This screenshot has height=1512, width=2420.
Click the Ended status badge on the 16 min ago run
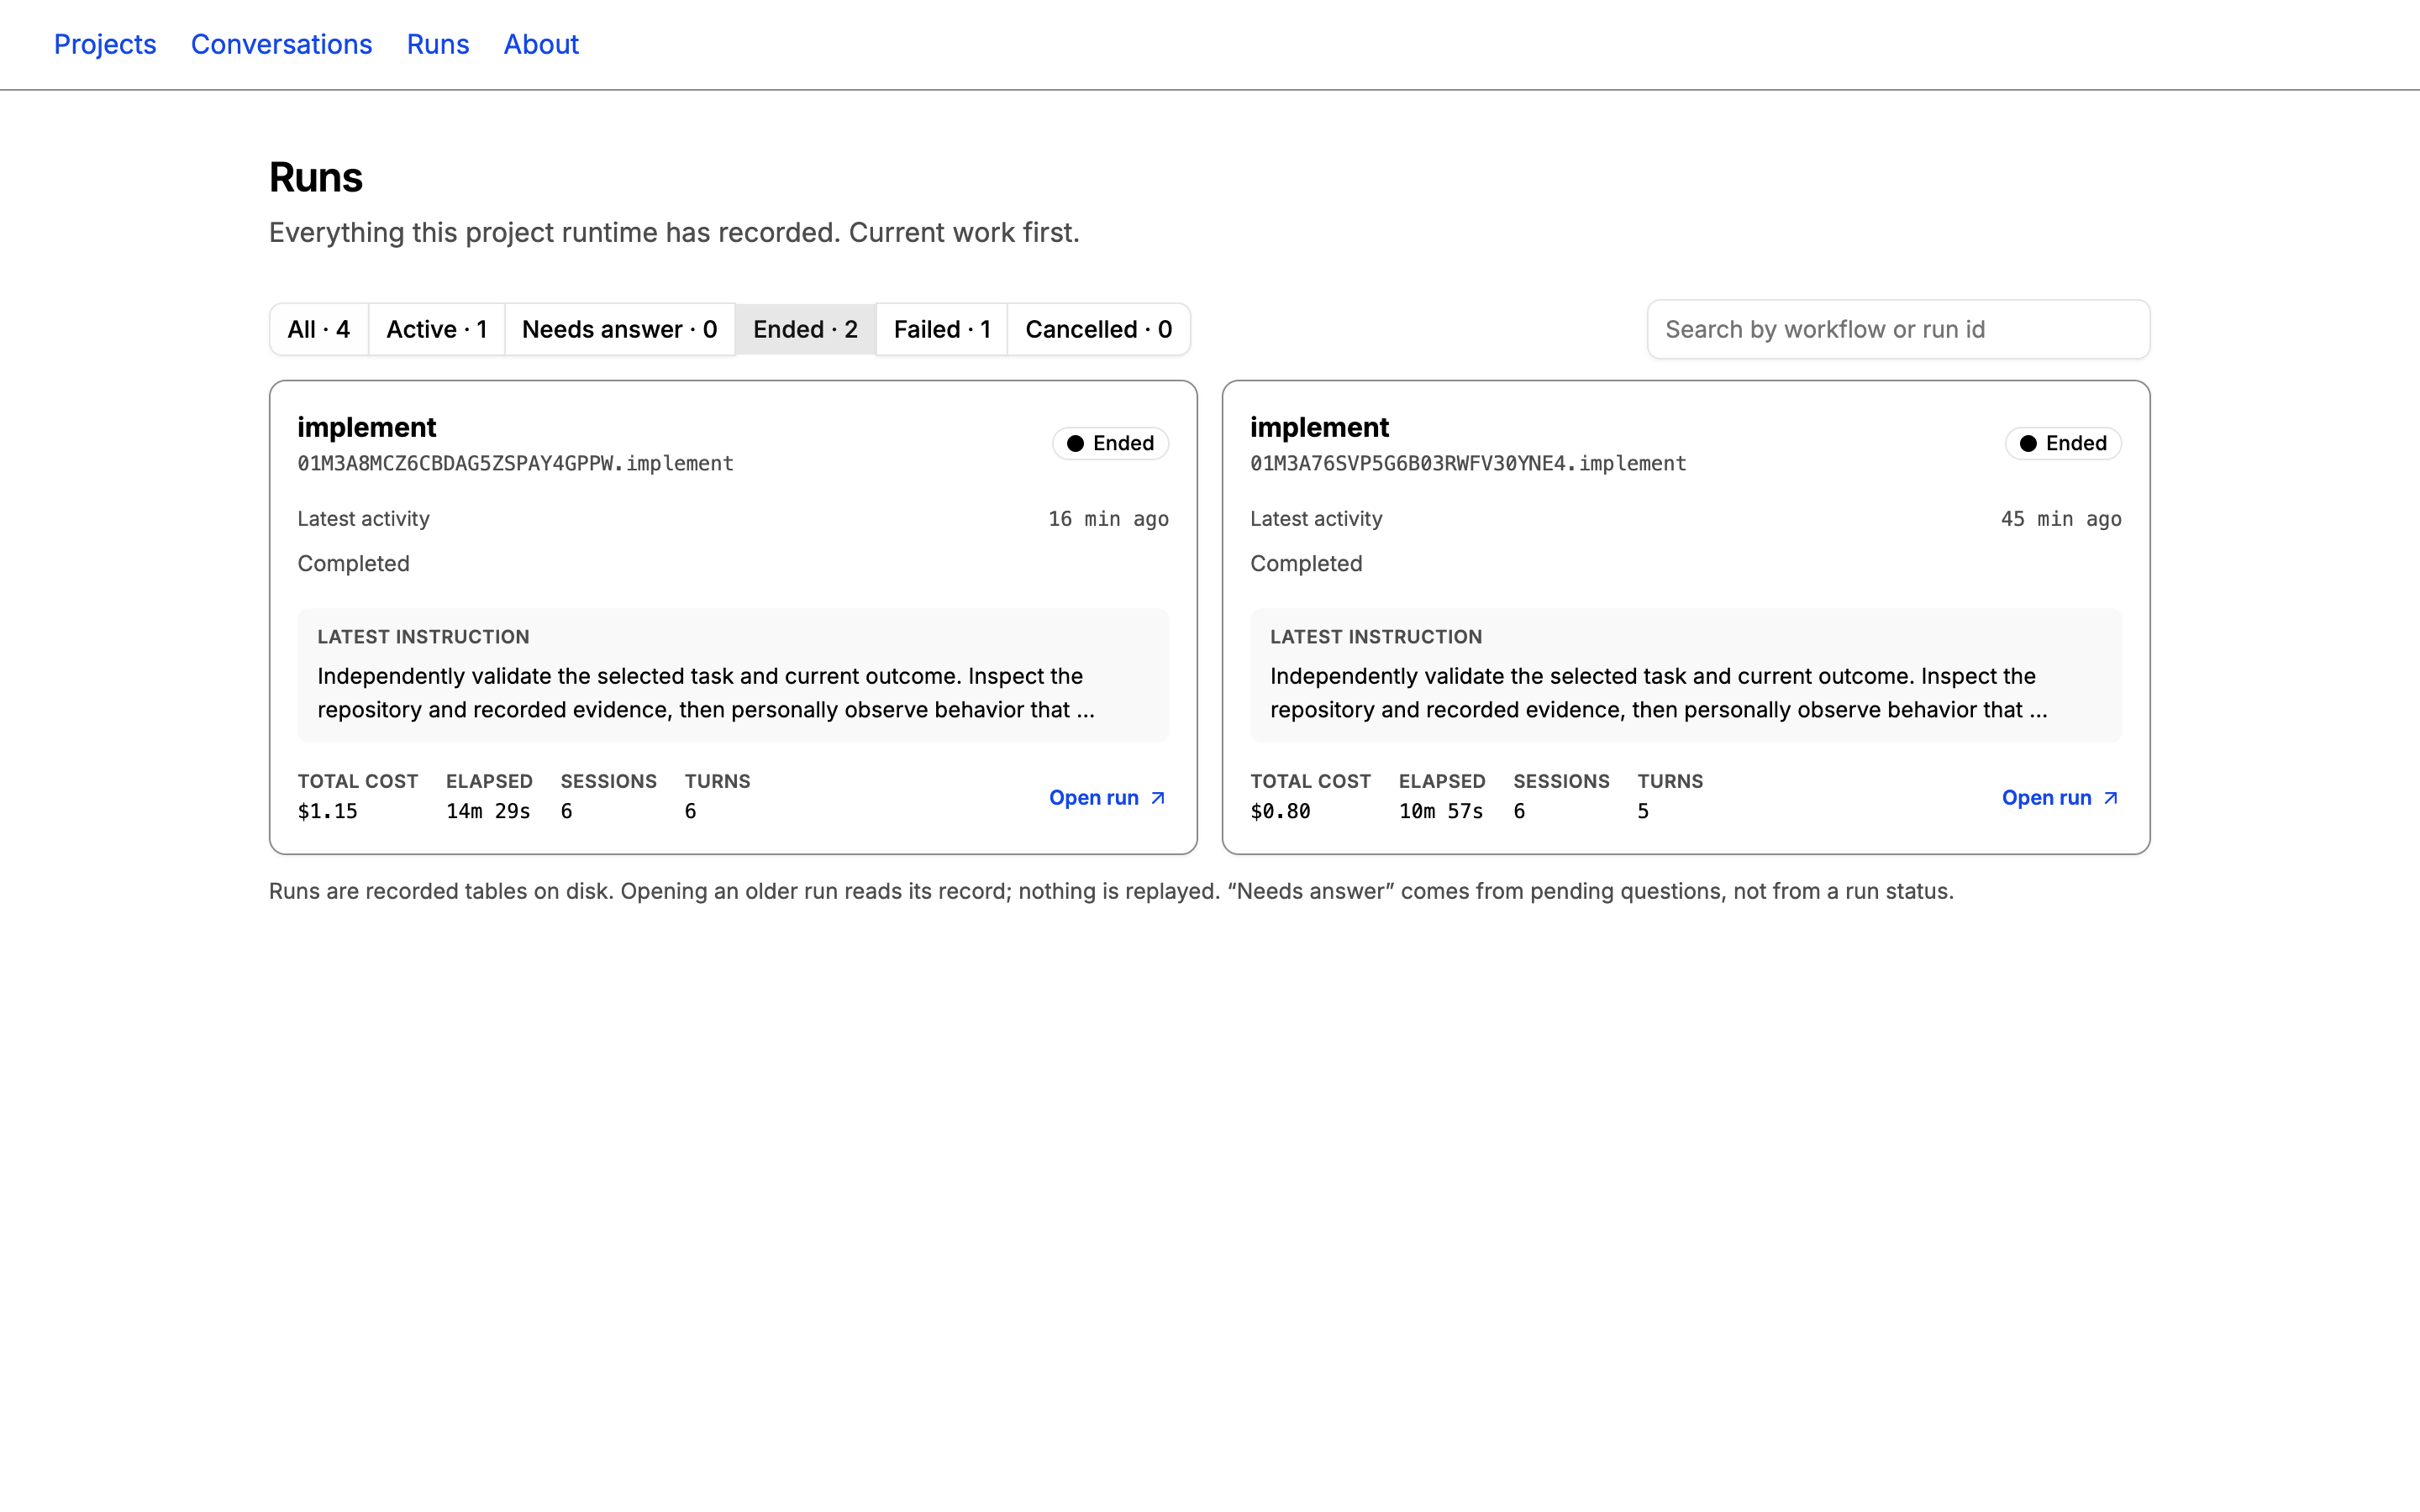1111,443
